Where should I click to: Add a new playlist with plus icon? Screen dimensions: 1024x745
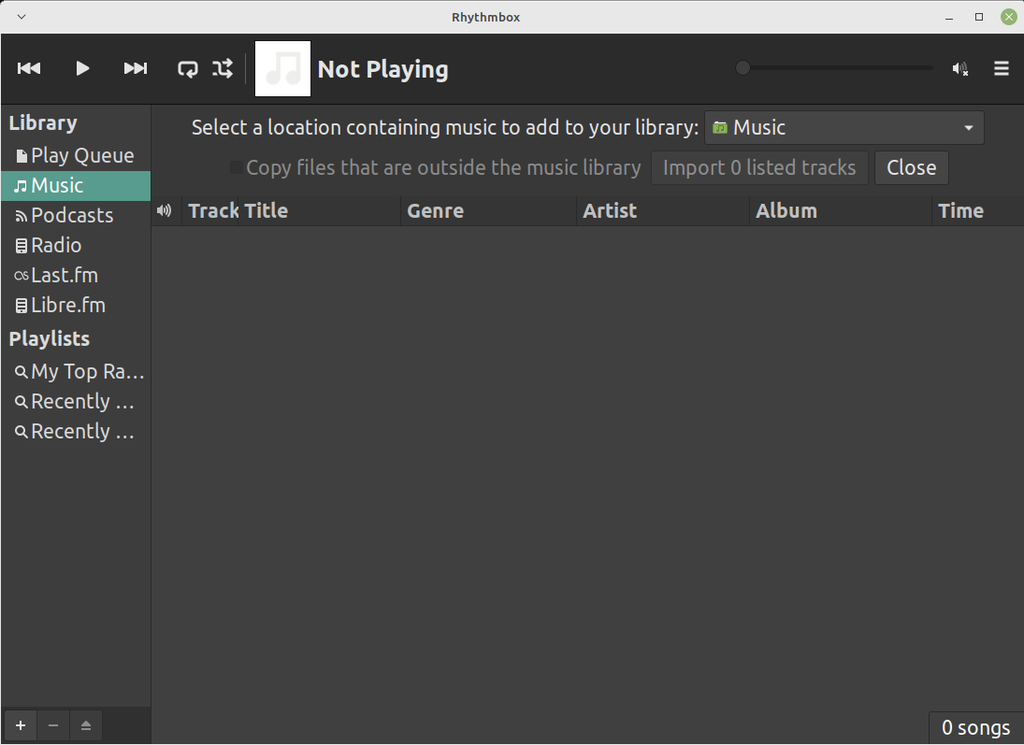coord(21,725)
